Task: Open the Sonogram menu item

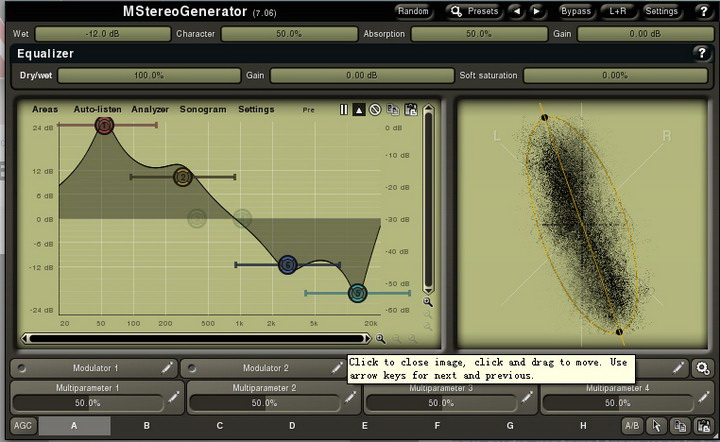Action: click(203, 109)
